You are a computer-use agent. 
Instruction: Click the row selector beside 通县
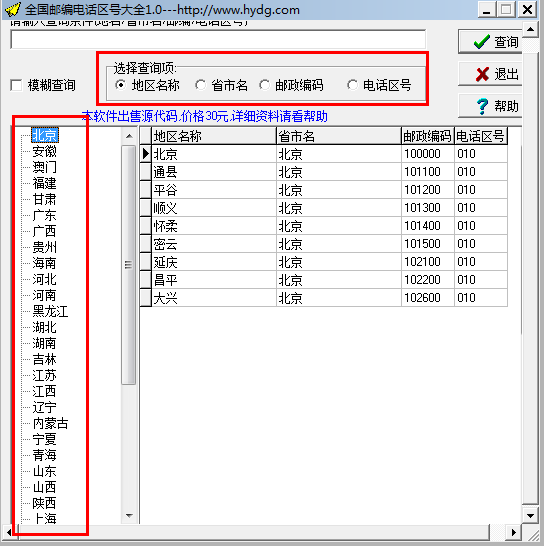pyautogui.click(x=146, y=172)
